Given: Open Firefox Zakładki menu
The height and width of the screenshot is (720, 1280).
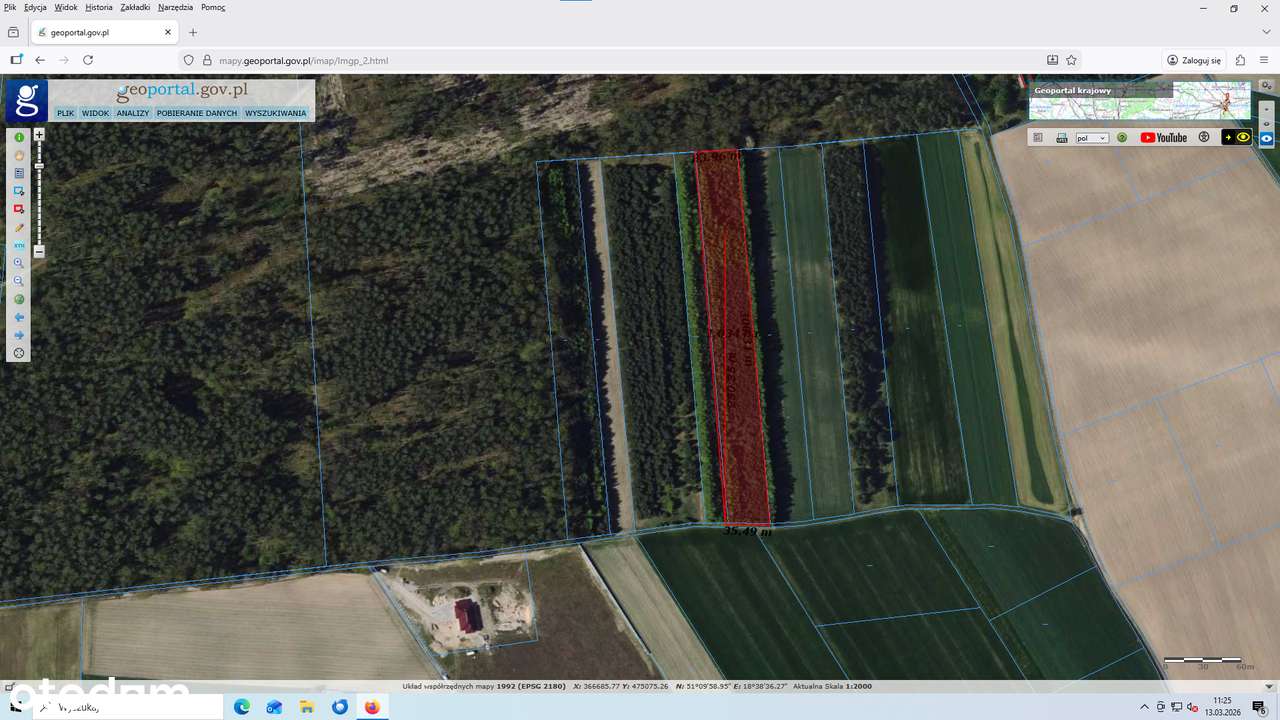Looking at the screenshot, I should [135, 7].
